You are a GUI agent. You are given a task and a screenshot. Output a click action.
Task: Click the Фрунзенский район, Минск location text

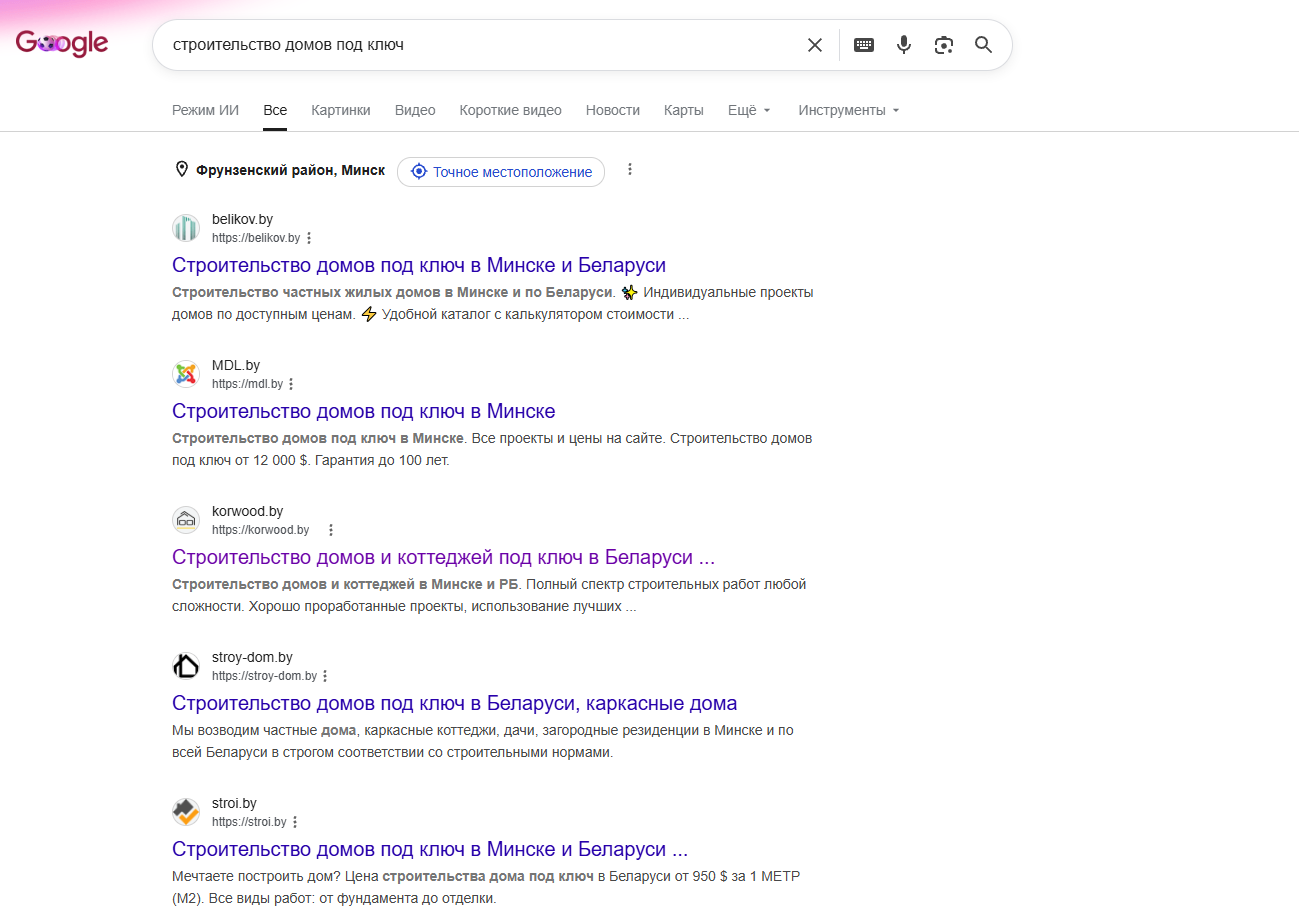coord(291,170)
